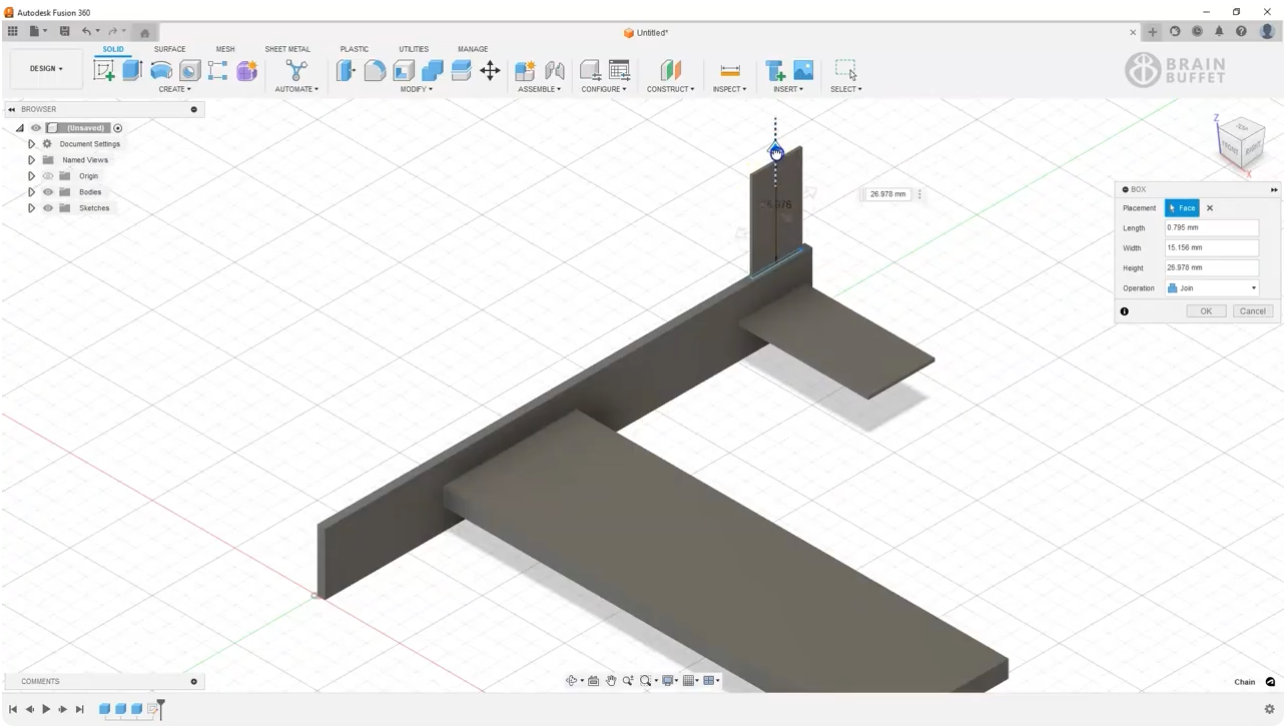Select the Extrude tool
Image resolution: width=1287 pixels, height=726 pixels.
coord(132,70)
